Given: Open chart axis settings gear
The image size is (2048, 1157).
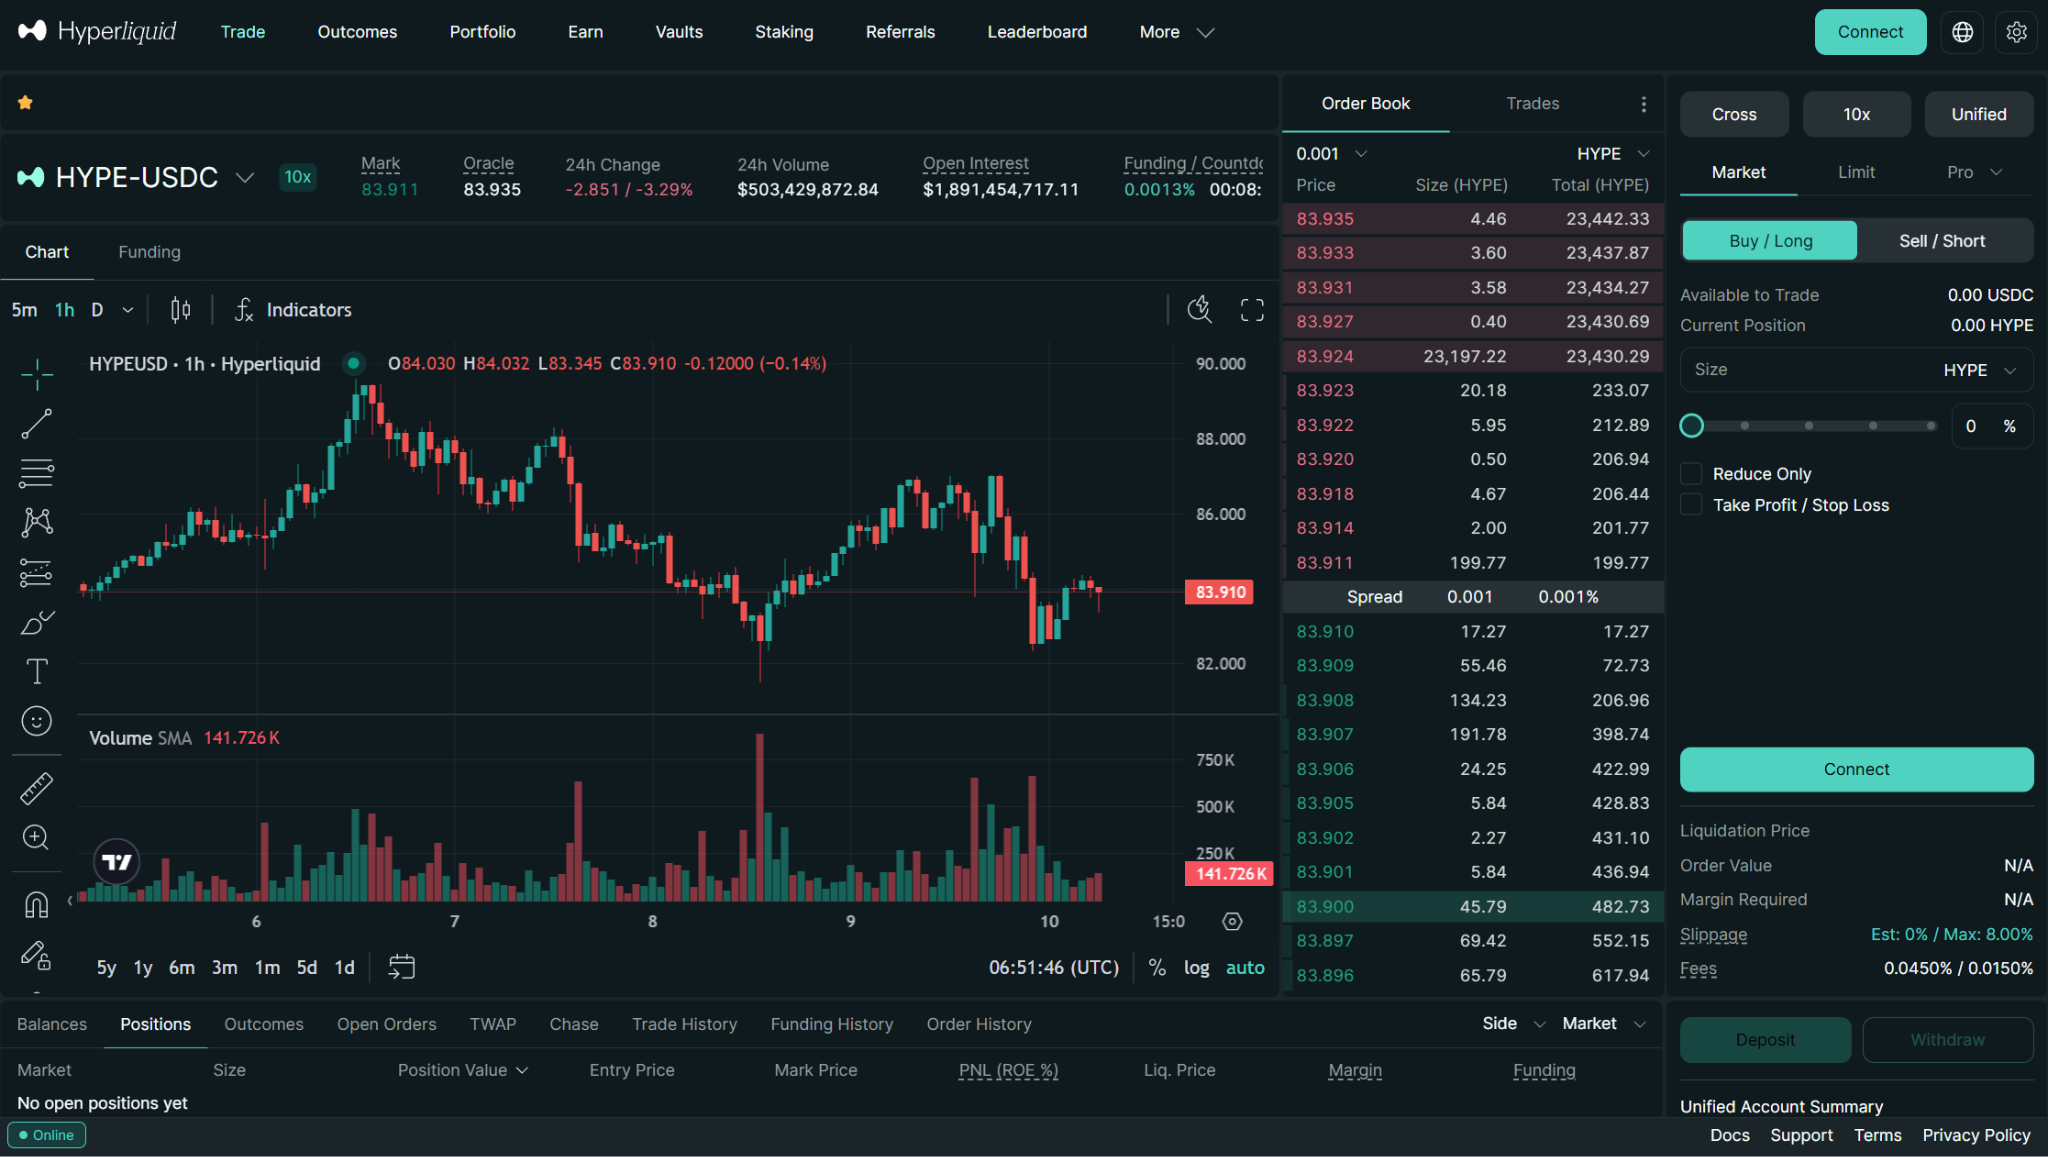Looking at the screenshot, I should 1232,921.
